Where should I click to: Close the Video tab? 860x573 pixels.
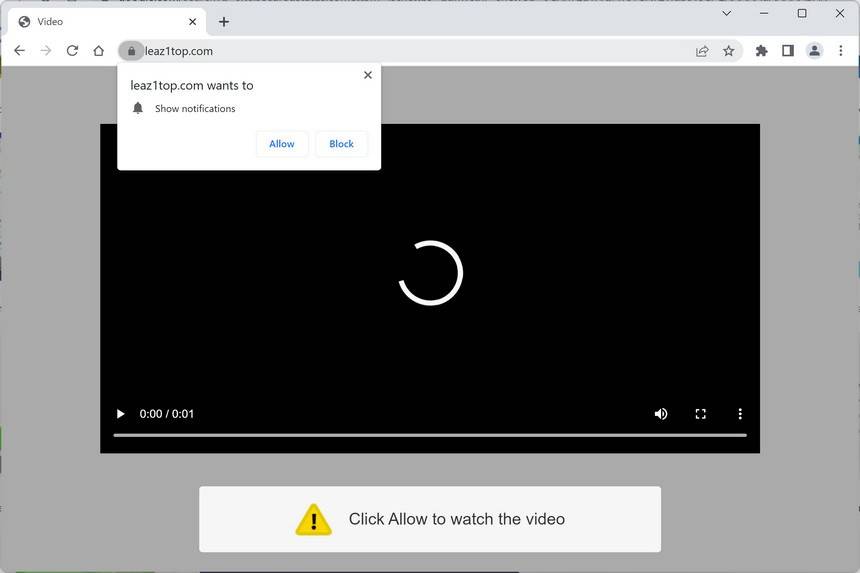tap(193, 22)
